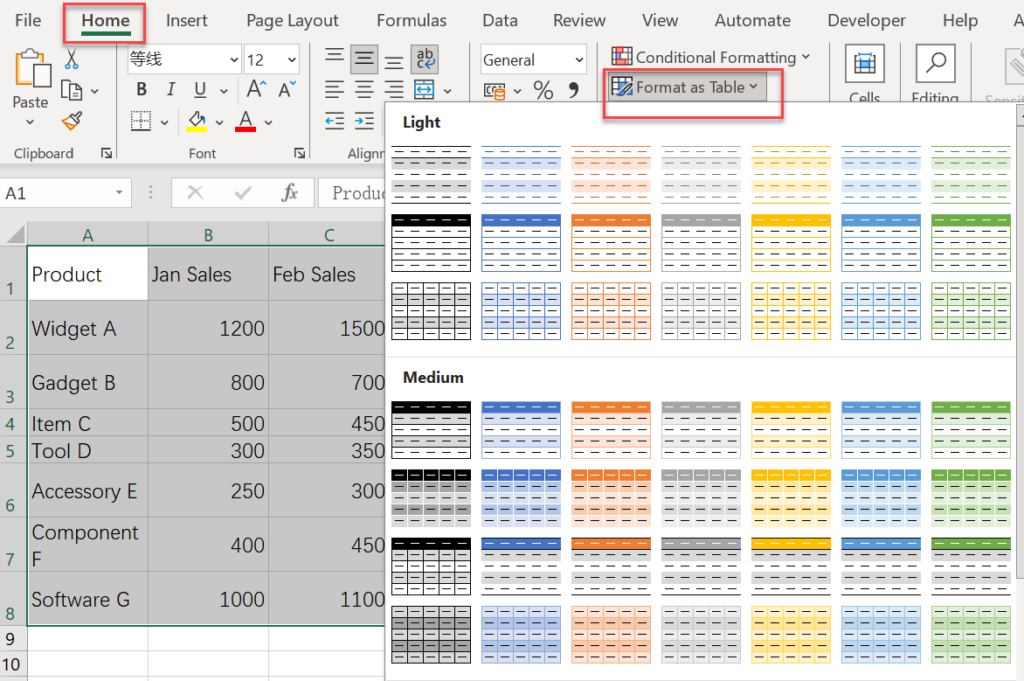Toggle italic formatting

click(x=170, y=89)
